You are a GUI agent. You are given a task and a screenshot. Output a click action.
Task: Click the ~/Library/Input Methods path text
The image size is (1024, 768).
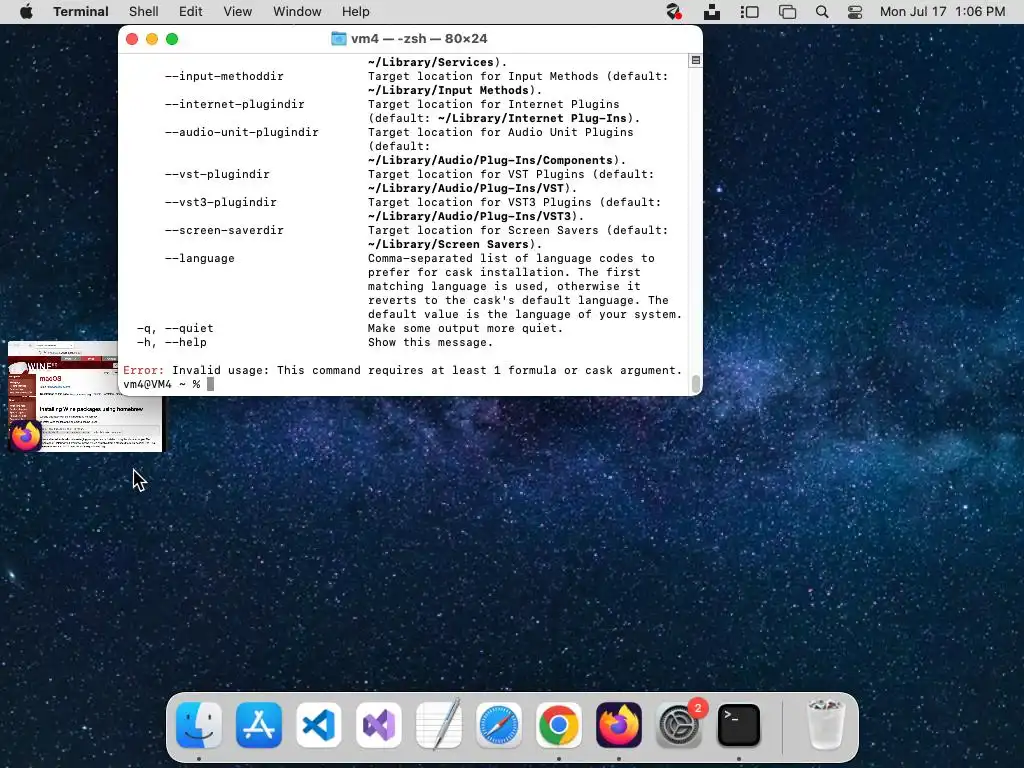(449, 91)
